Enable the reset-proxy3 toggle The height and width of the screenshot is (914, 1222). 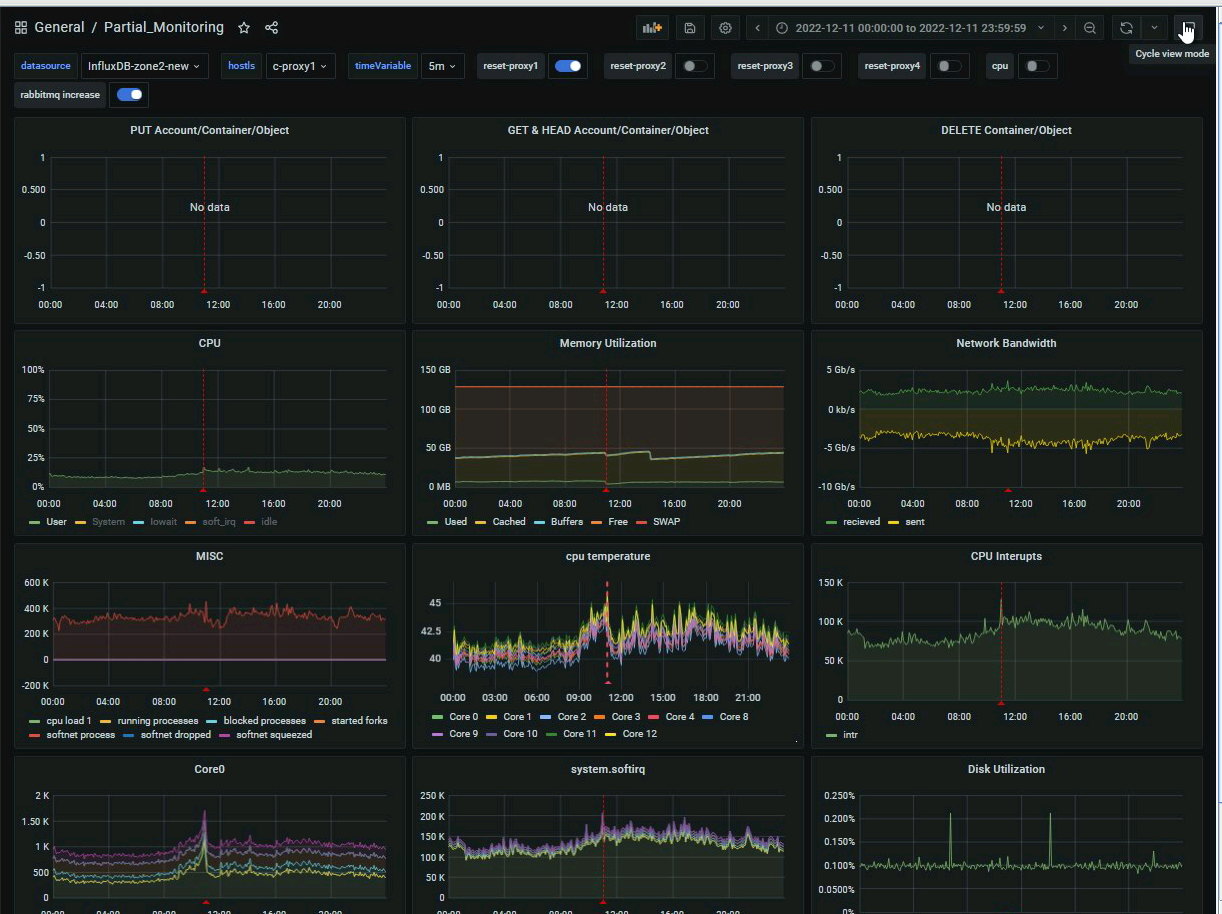(x=822, y=66)
